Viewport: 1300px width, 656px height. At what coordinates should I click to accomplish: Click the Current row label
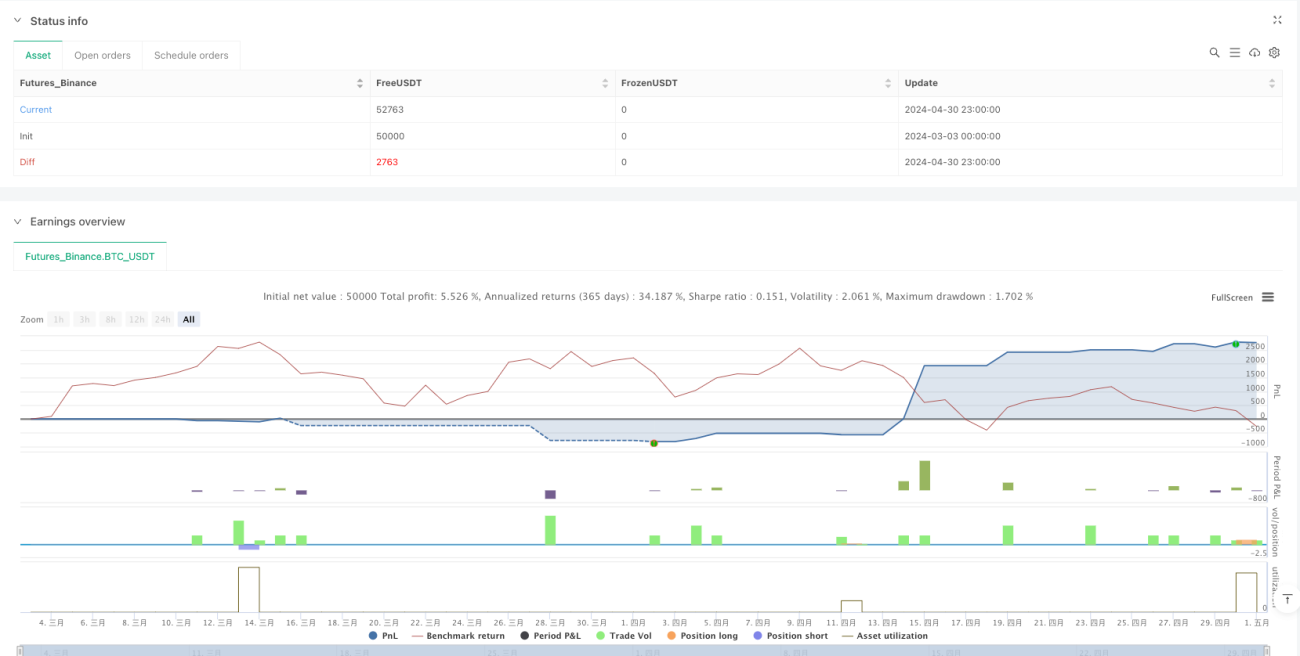coord(36,110)
